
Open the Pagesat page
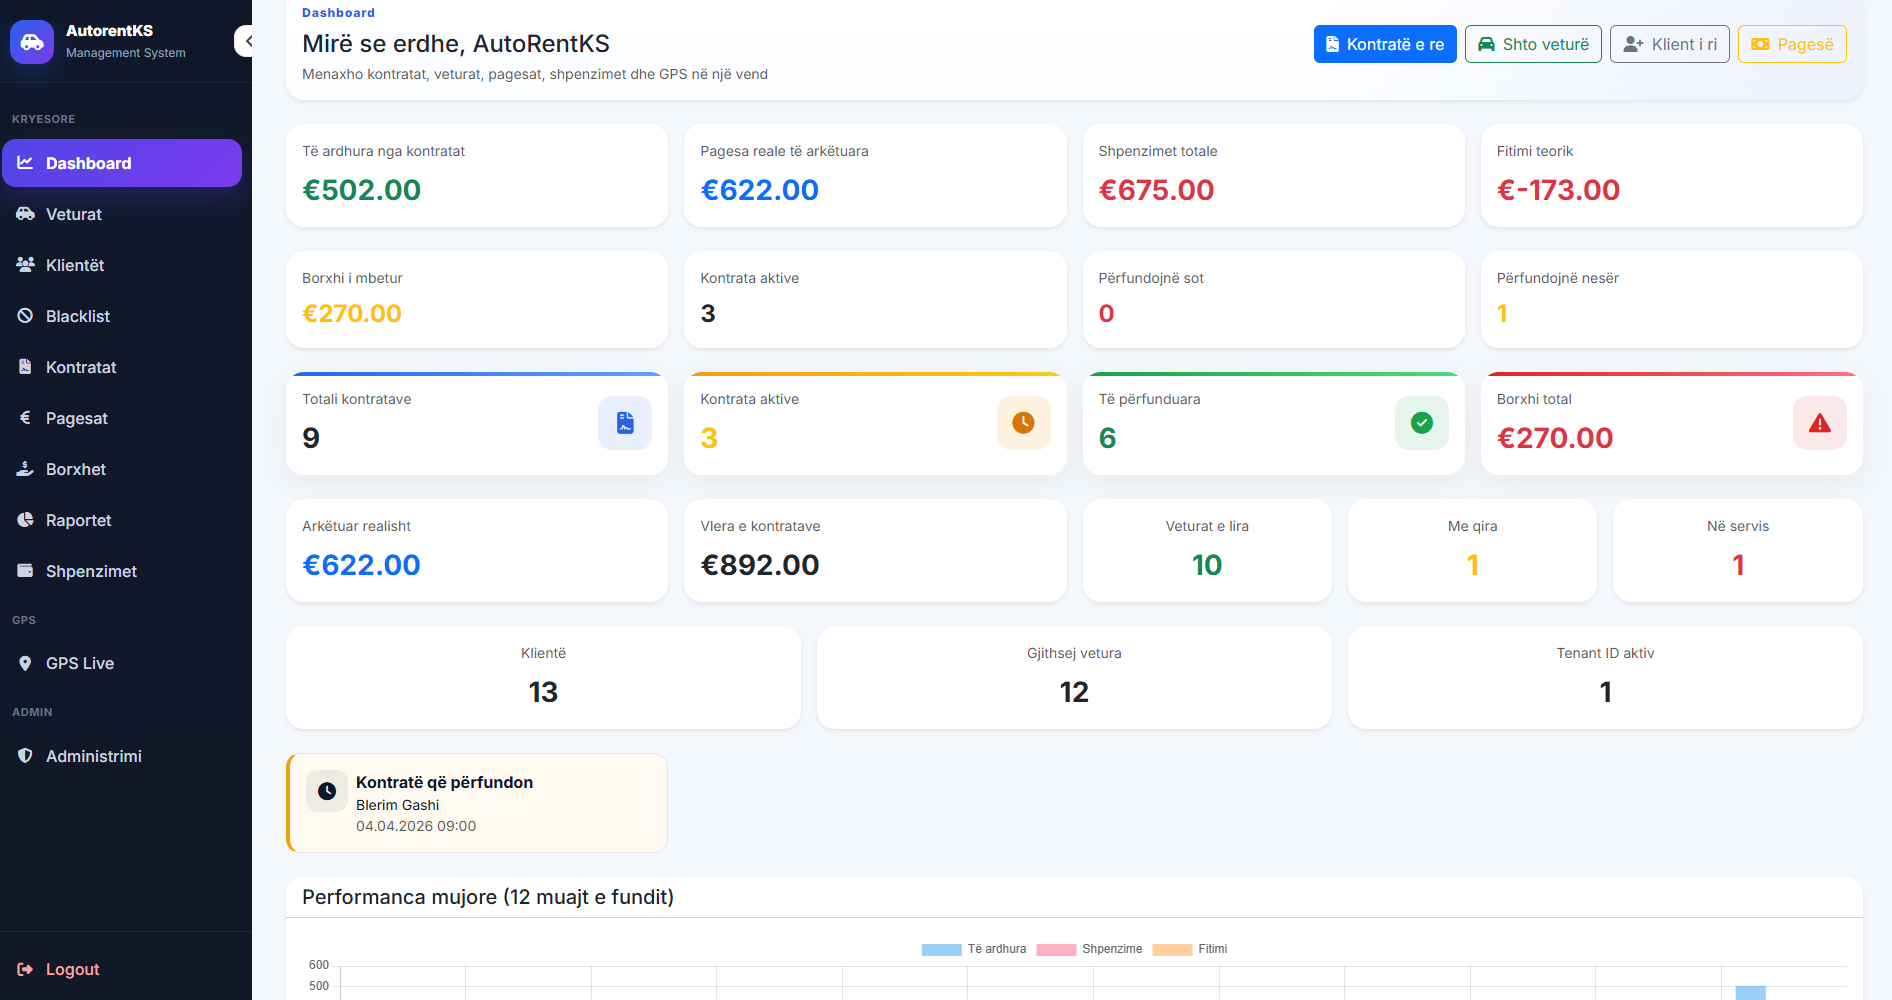point(122,418)
